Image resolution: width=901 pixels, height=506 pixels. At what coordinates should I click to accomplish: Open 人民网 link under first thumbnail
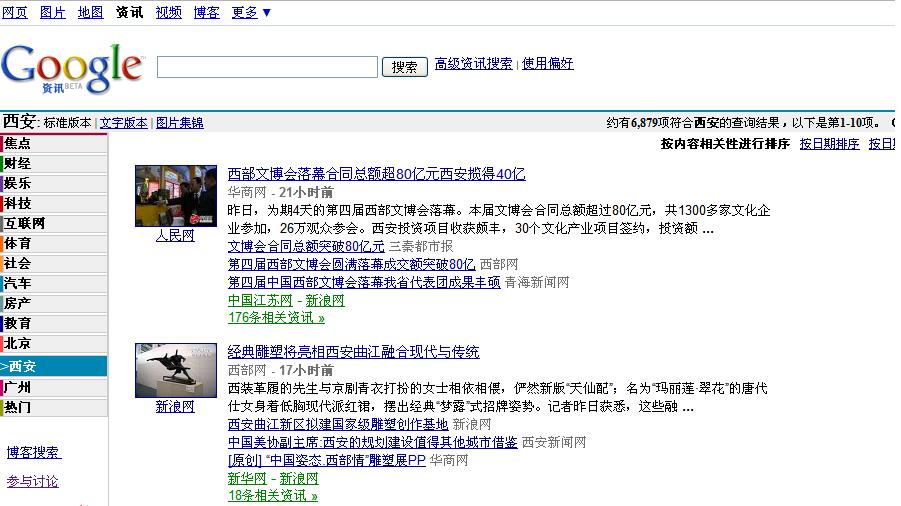175,235
